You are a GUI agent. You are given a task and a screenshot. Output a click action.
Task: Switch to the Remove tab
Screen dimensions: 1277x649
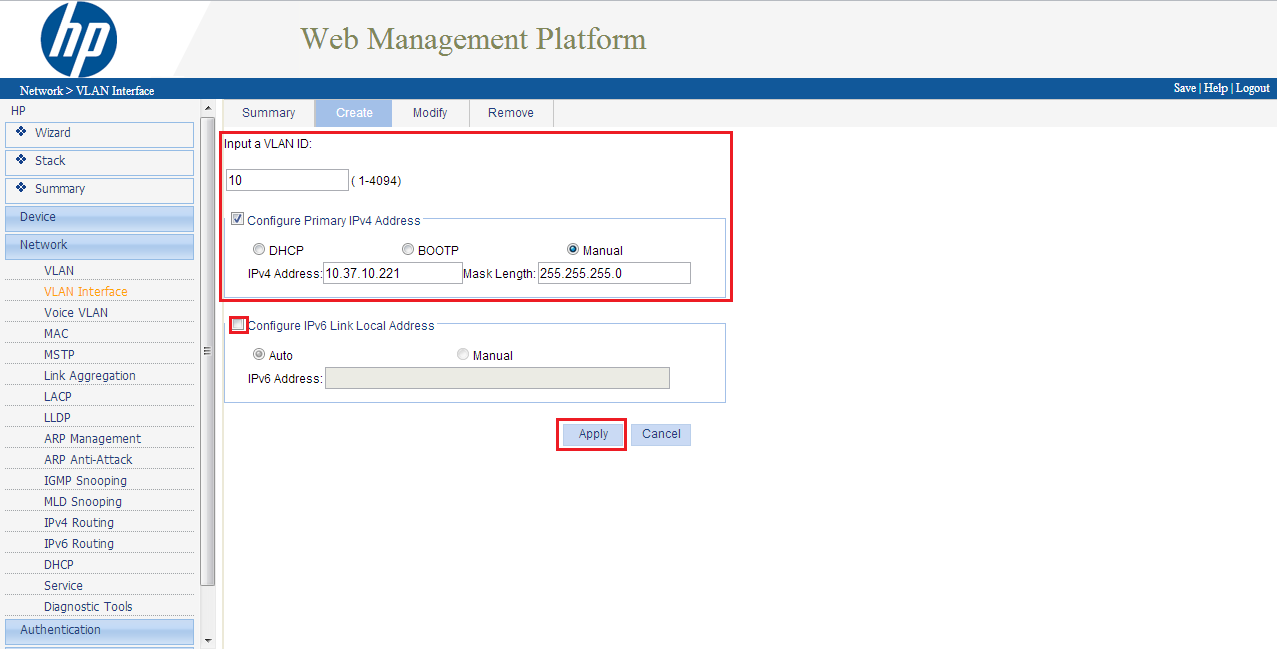(511, 113)
